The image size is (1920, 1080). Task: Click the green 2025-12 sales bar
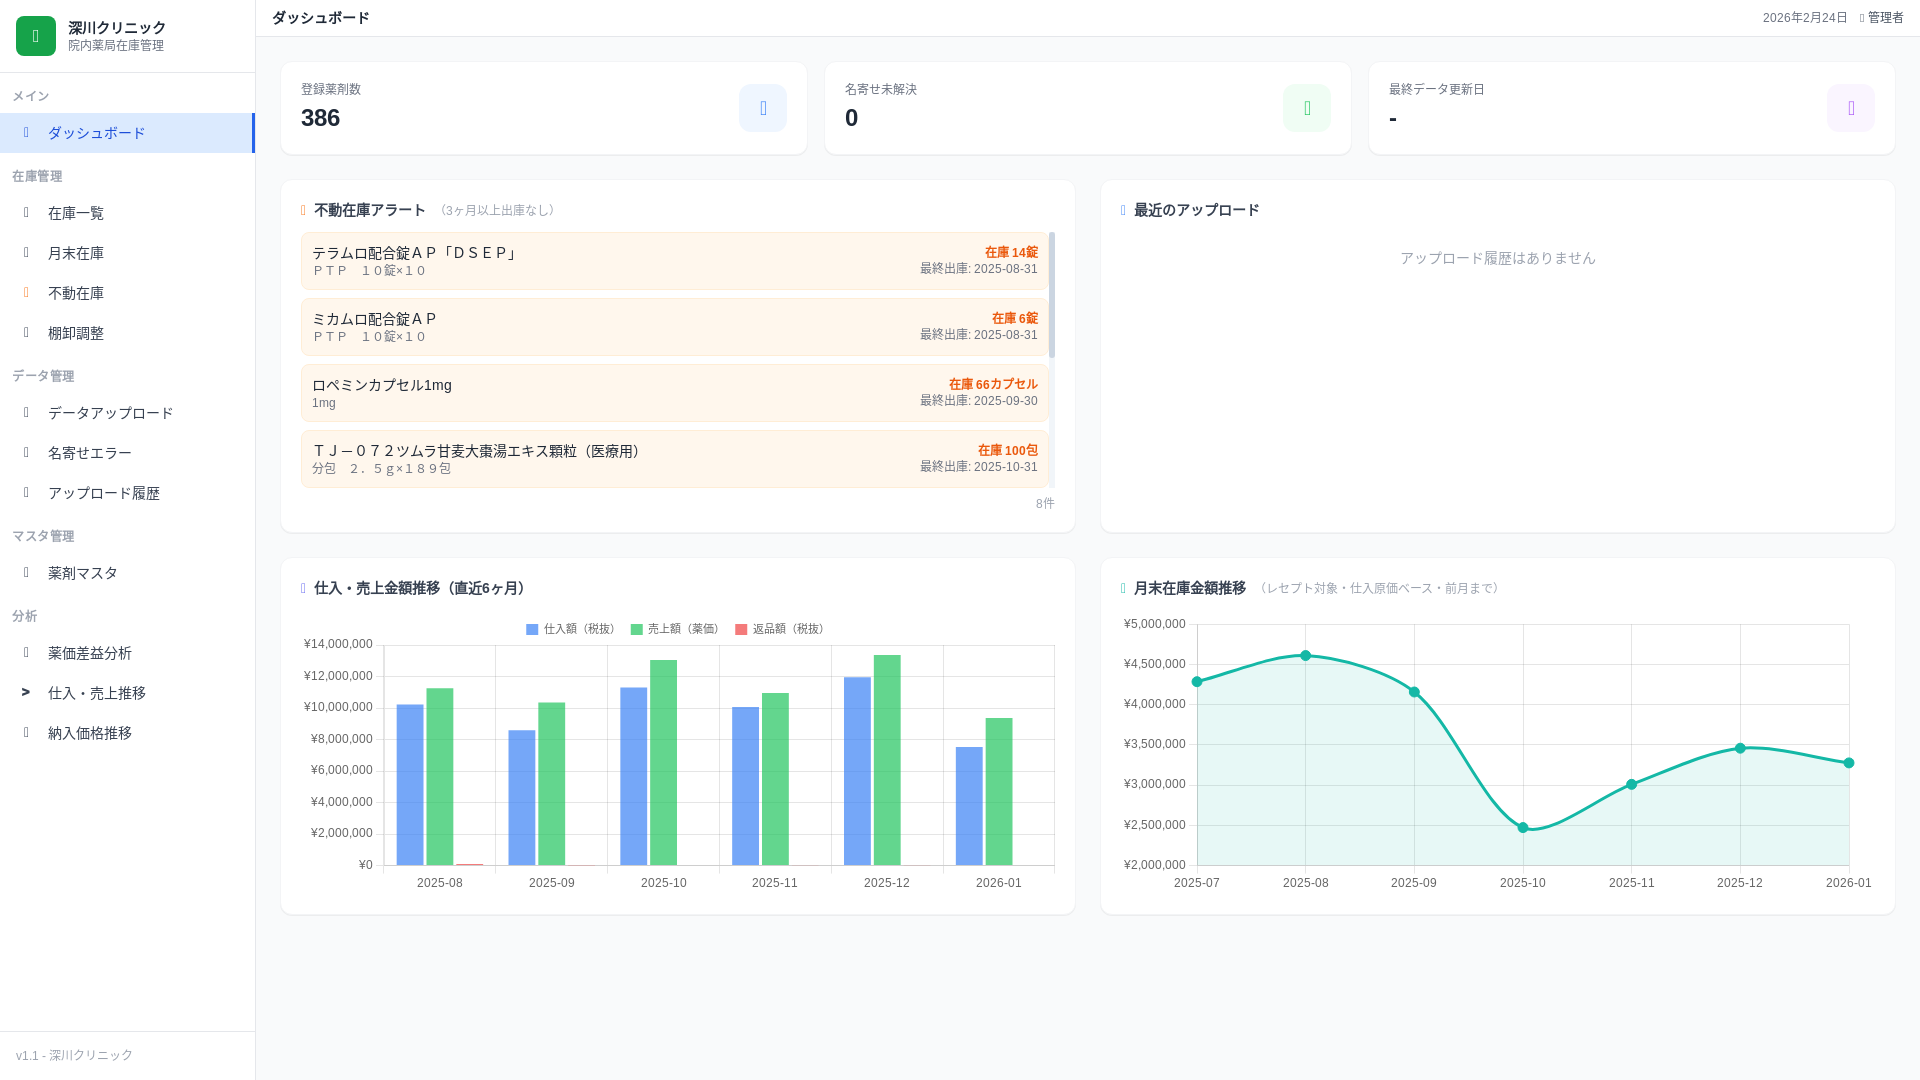(x=888, y=761)
